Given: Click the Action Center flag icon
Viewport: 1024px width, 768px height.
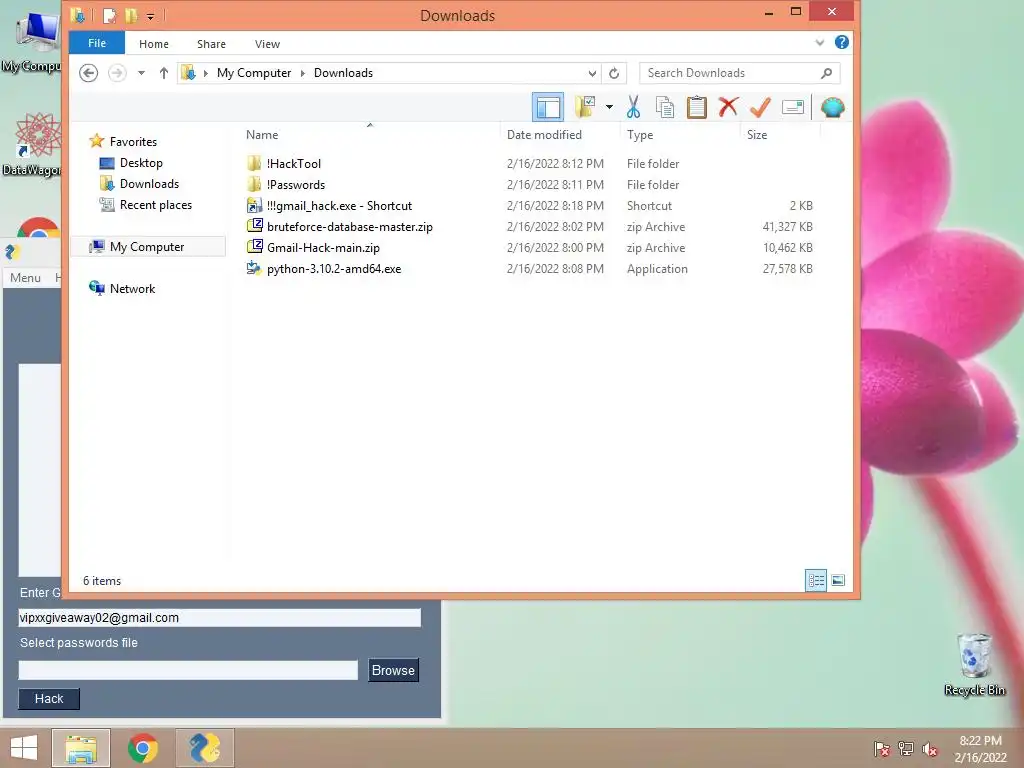Looking at the screenshot, I should tap(882, 749).
